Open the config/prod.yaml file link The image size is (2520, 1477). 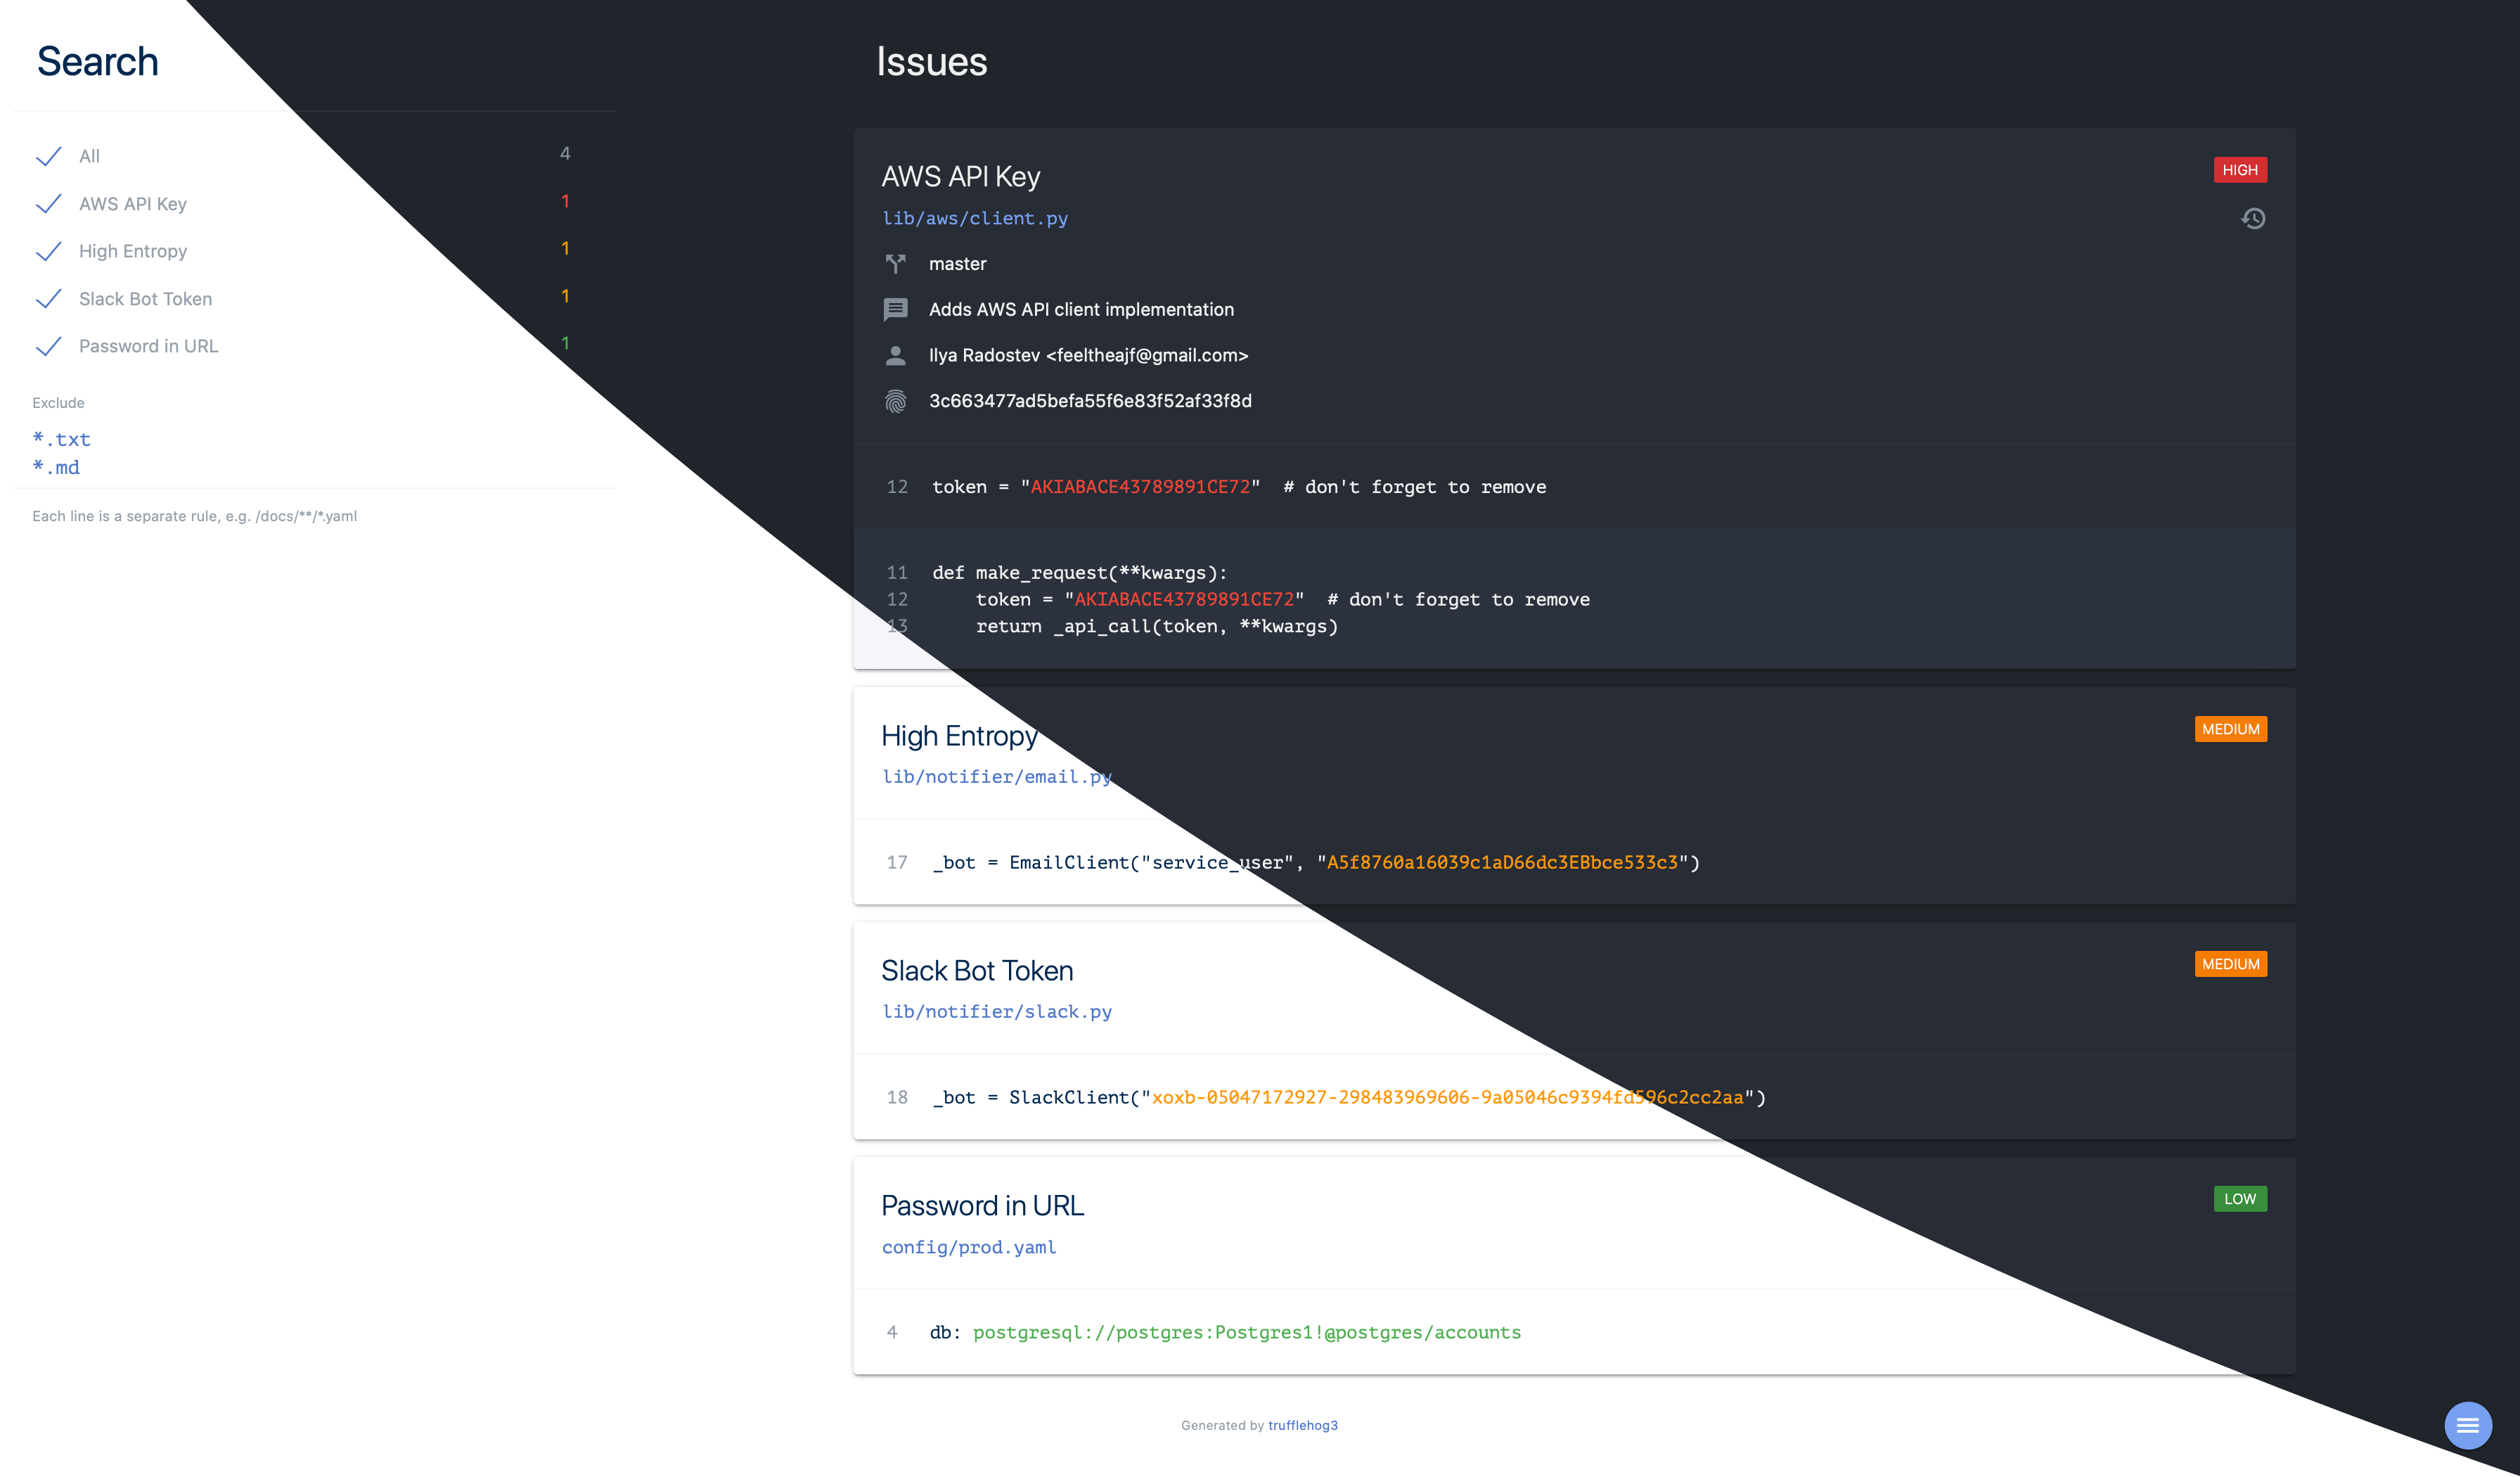click(968, 1247)
